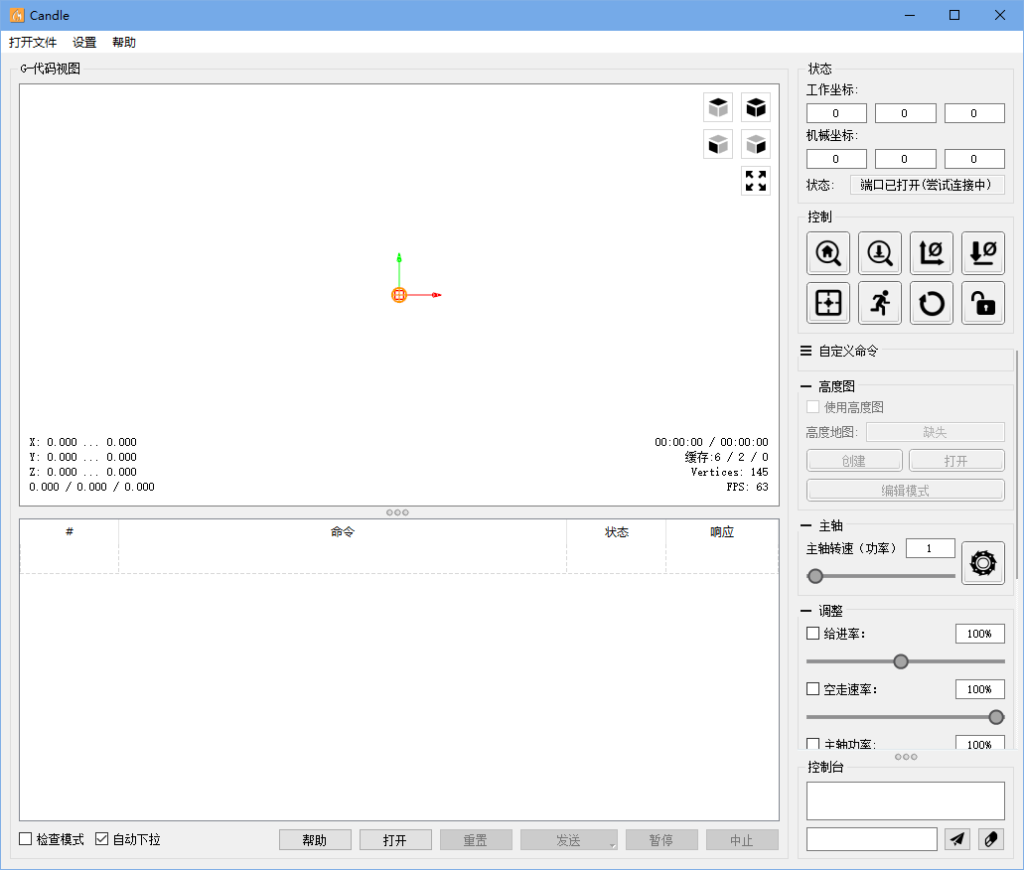The image size is (1024, 870).
Task: Collapse the 高度图 section
Action: click(x=805, y=386)
